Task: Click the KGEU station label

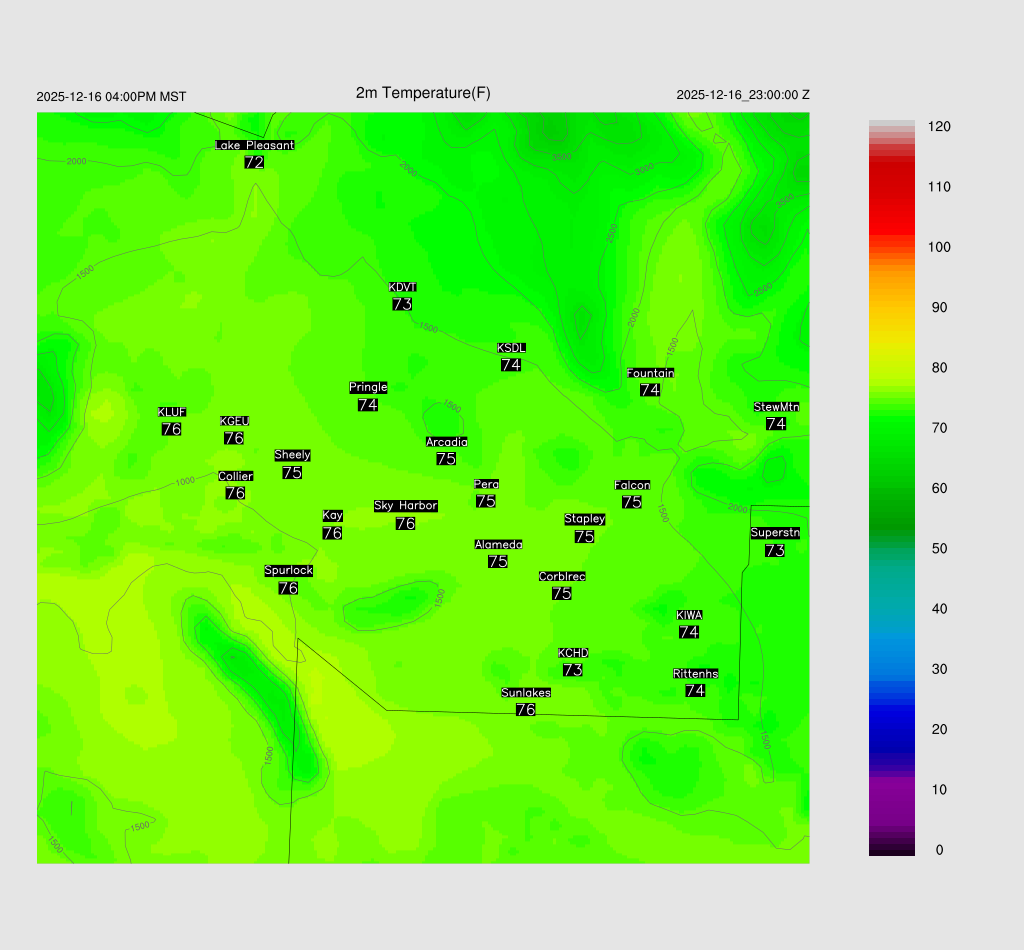Action: pyautogui.click(x=234, y=421)
